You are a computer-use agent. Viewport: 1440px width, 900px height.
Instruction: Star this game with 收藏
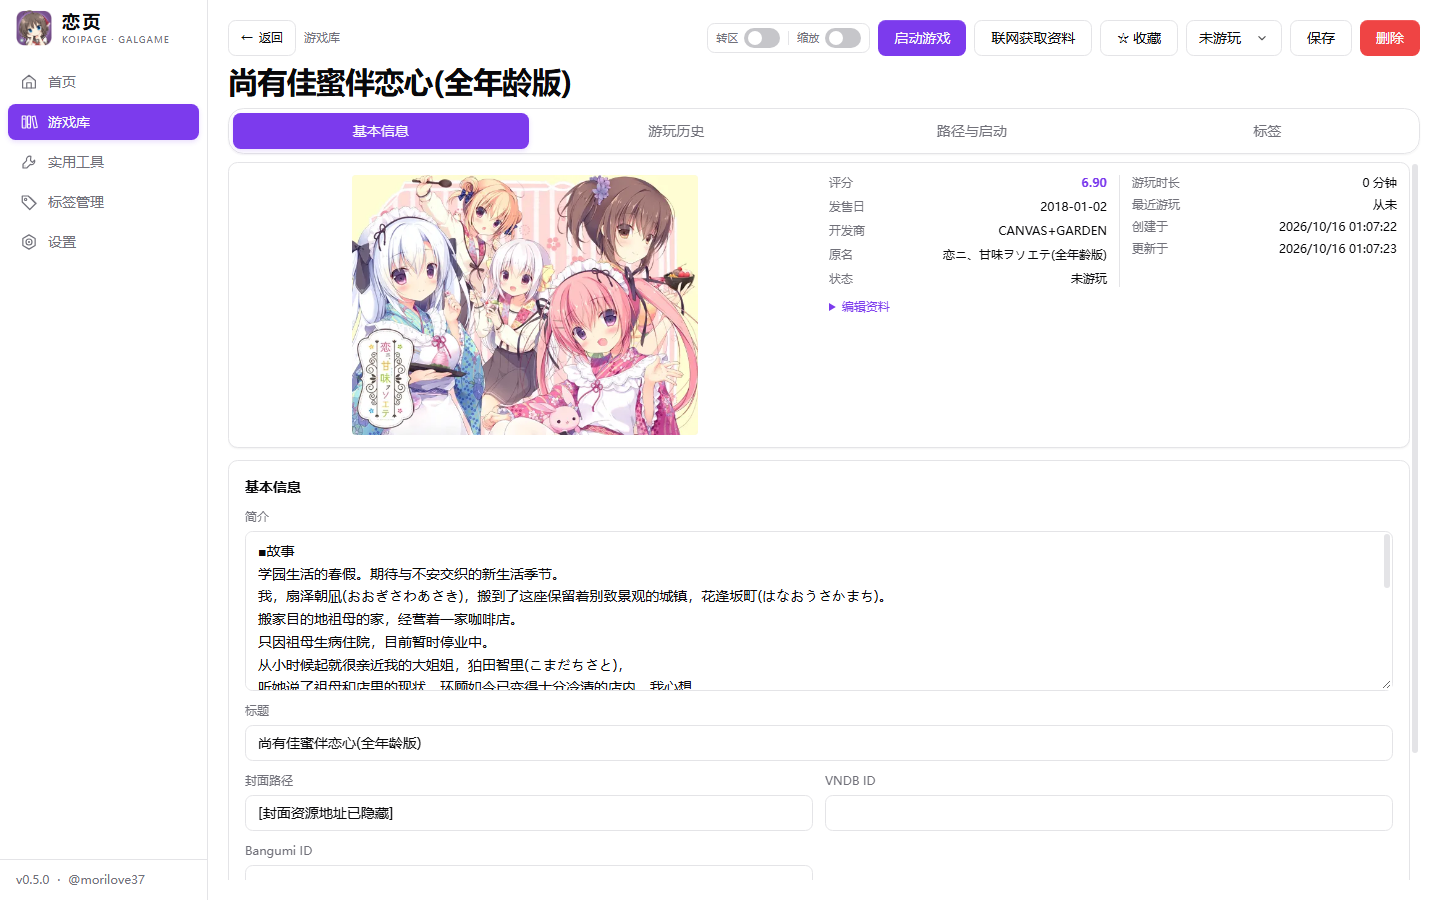1139,38
